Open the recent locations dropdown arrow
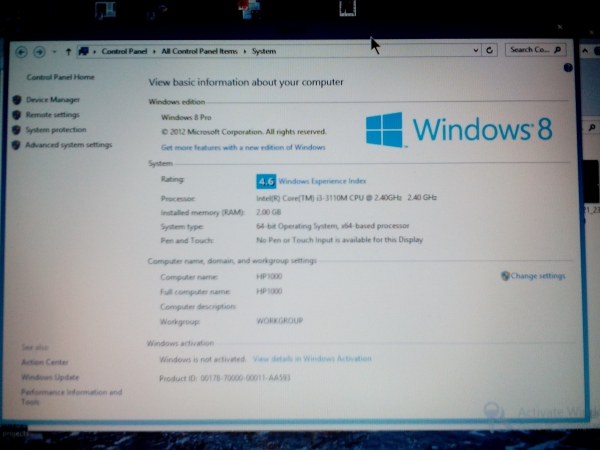This screenshot has width=600, height=450. 54,52
